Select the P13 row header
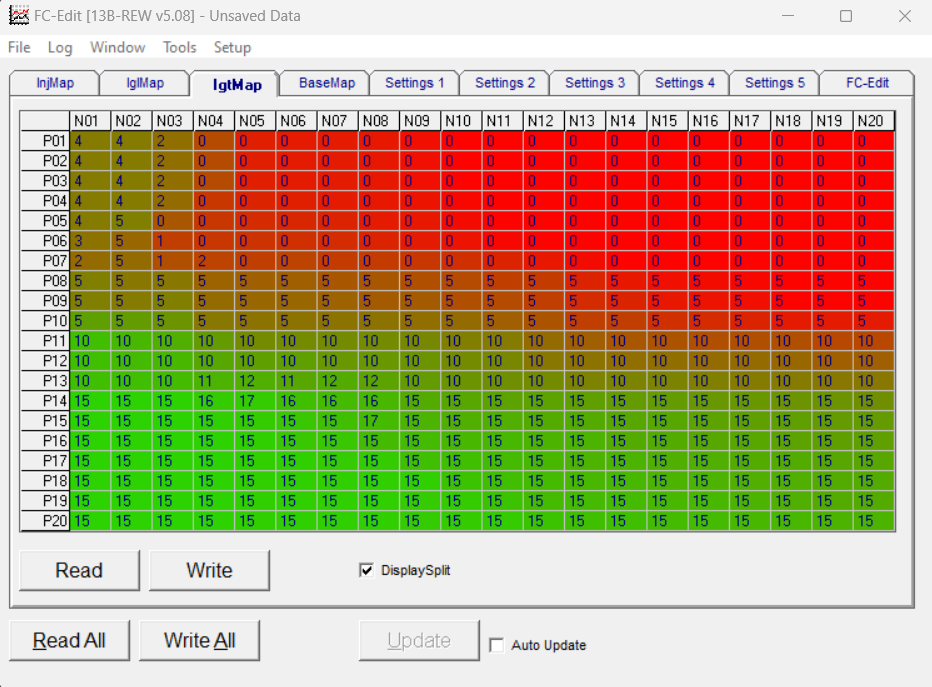 pos(45,381)
